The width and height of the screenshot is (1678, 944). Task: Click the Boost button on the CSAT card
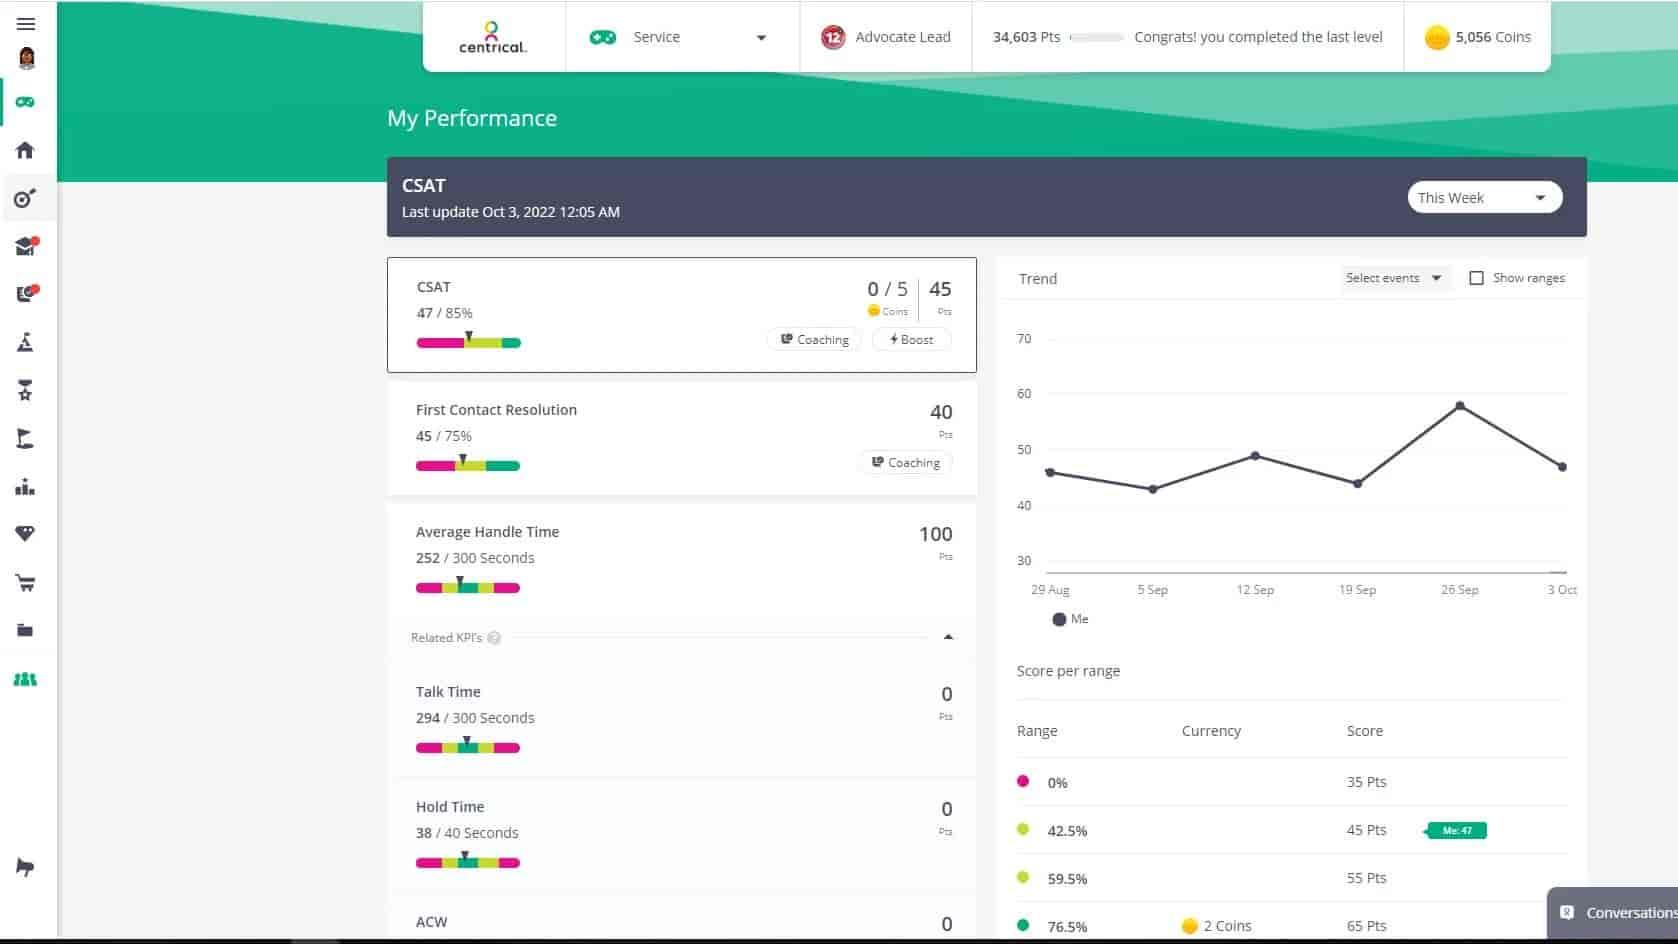point(910,339)
